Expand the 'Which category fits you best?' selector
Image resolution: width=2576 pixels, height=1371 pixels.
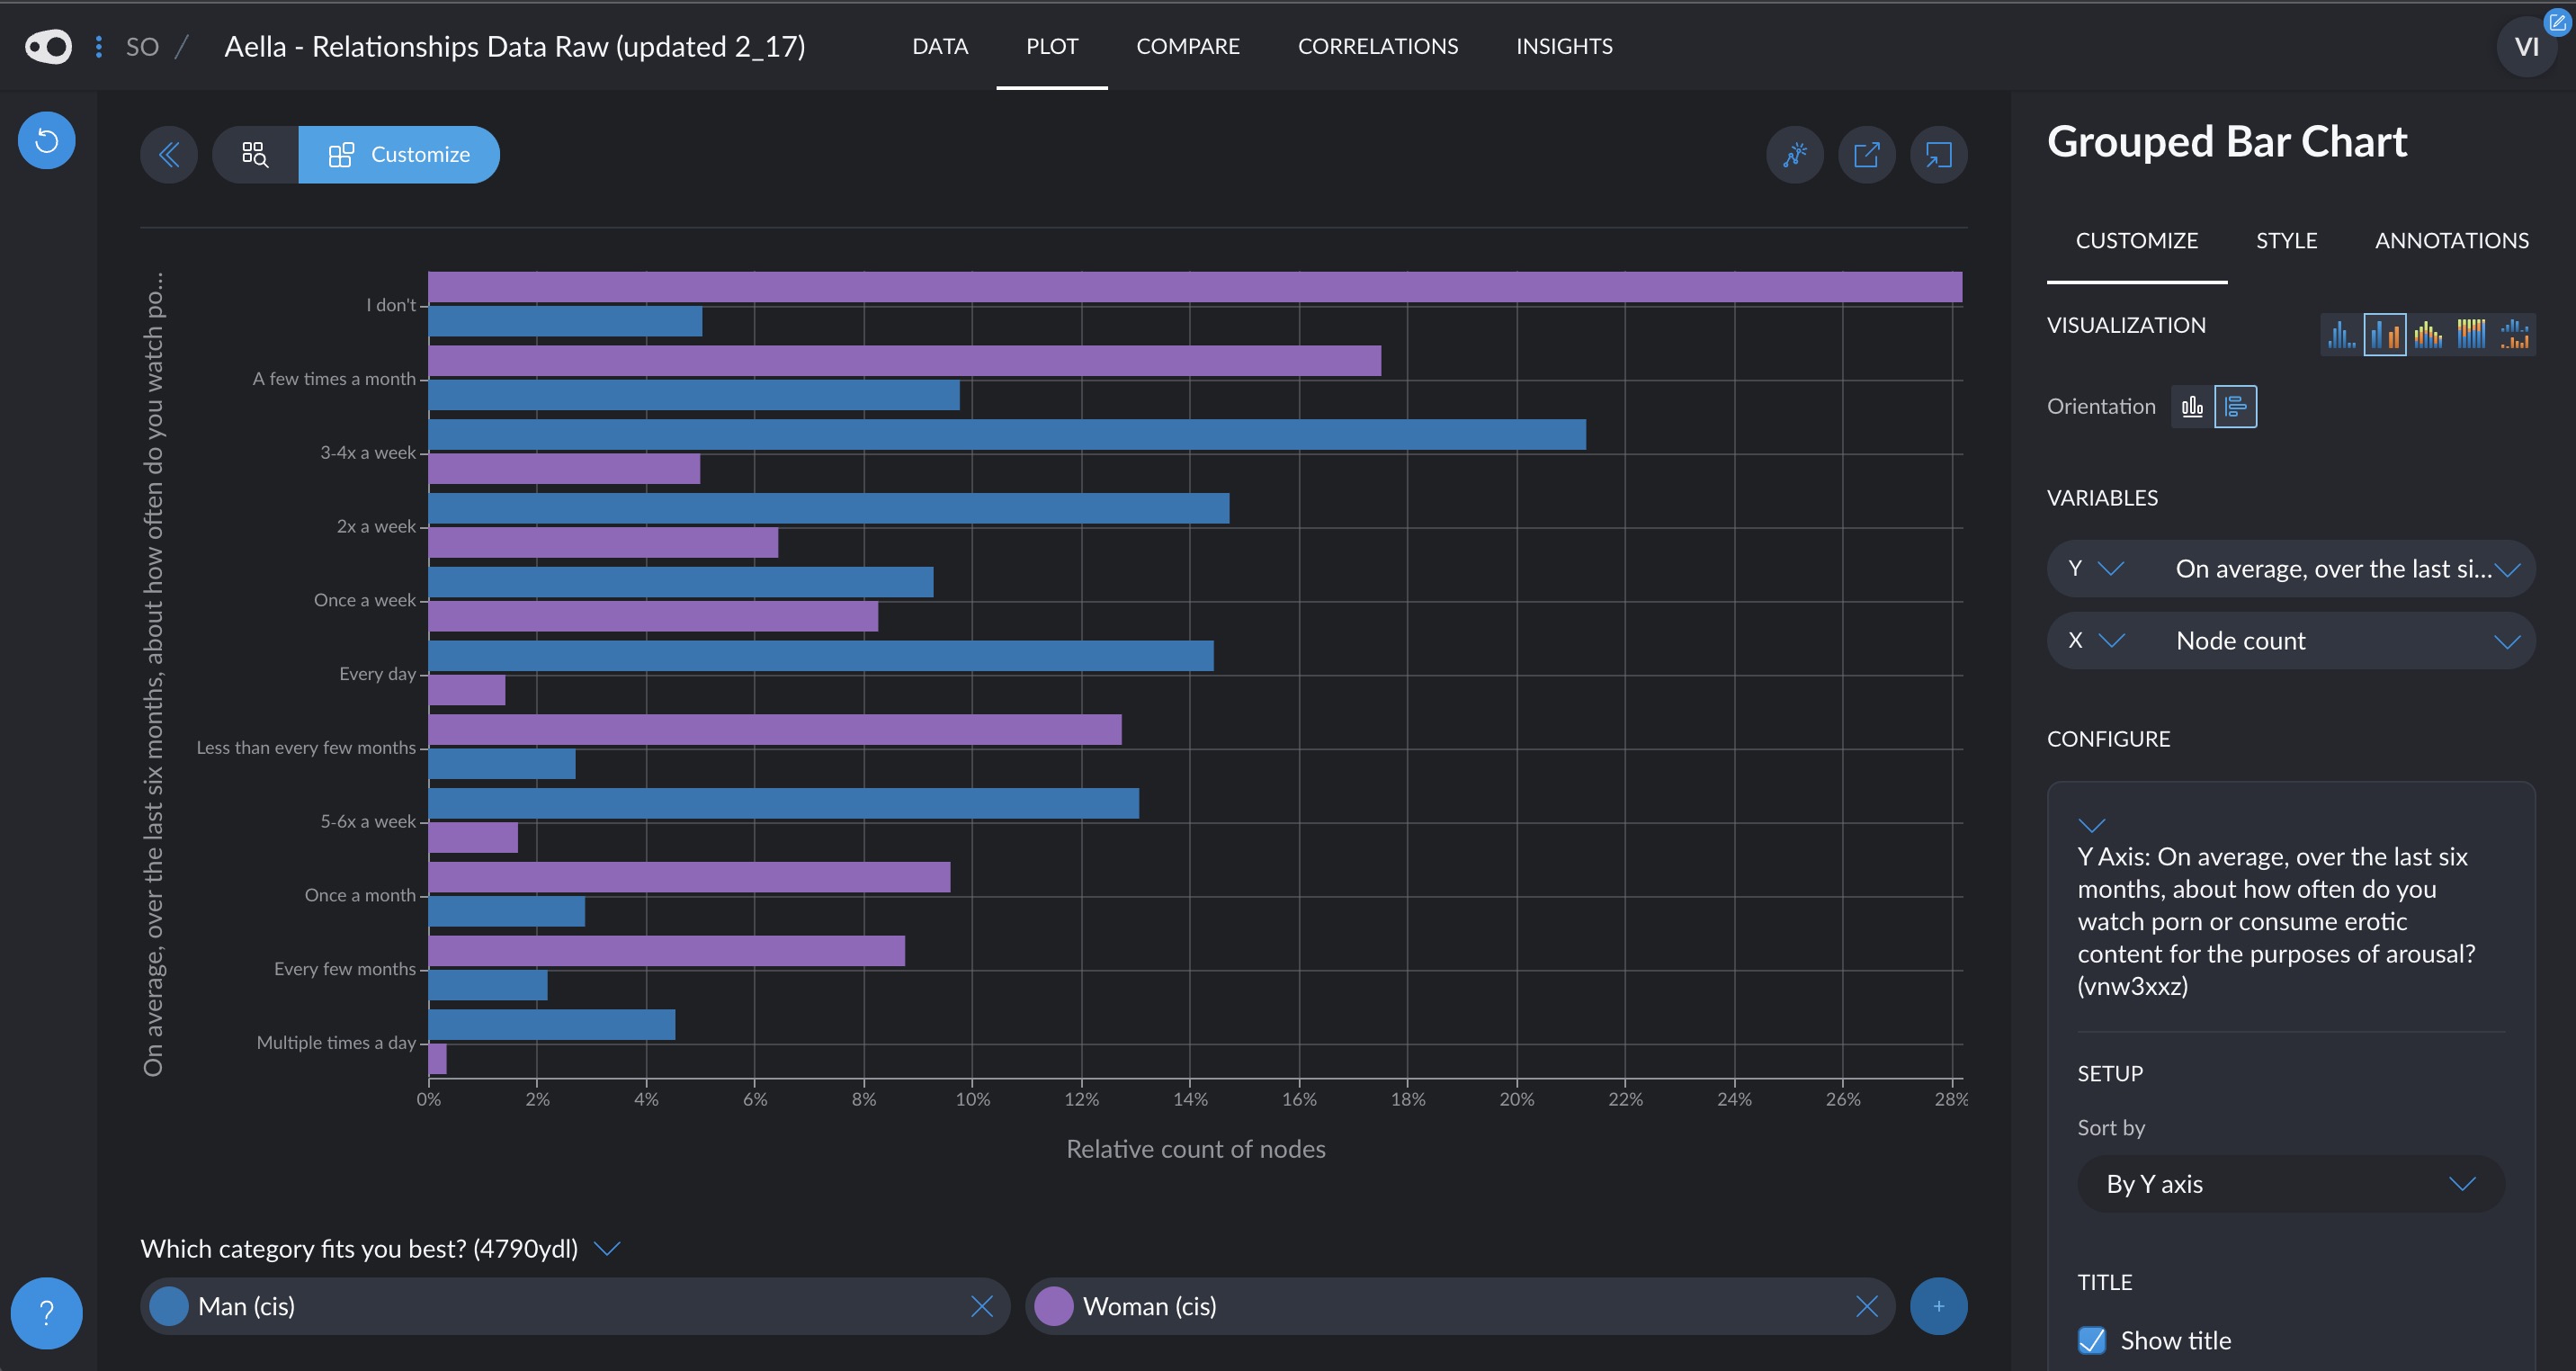(607, 1248)
